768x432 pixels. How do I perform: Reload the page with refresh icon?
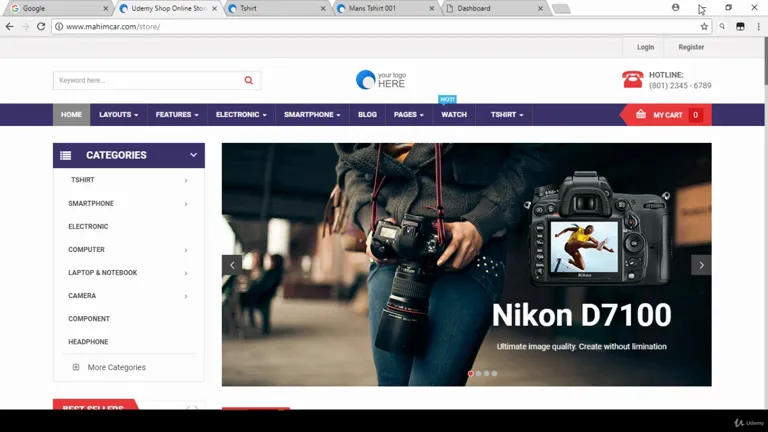coord(41,26)
